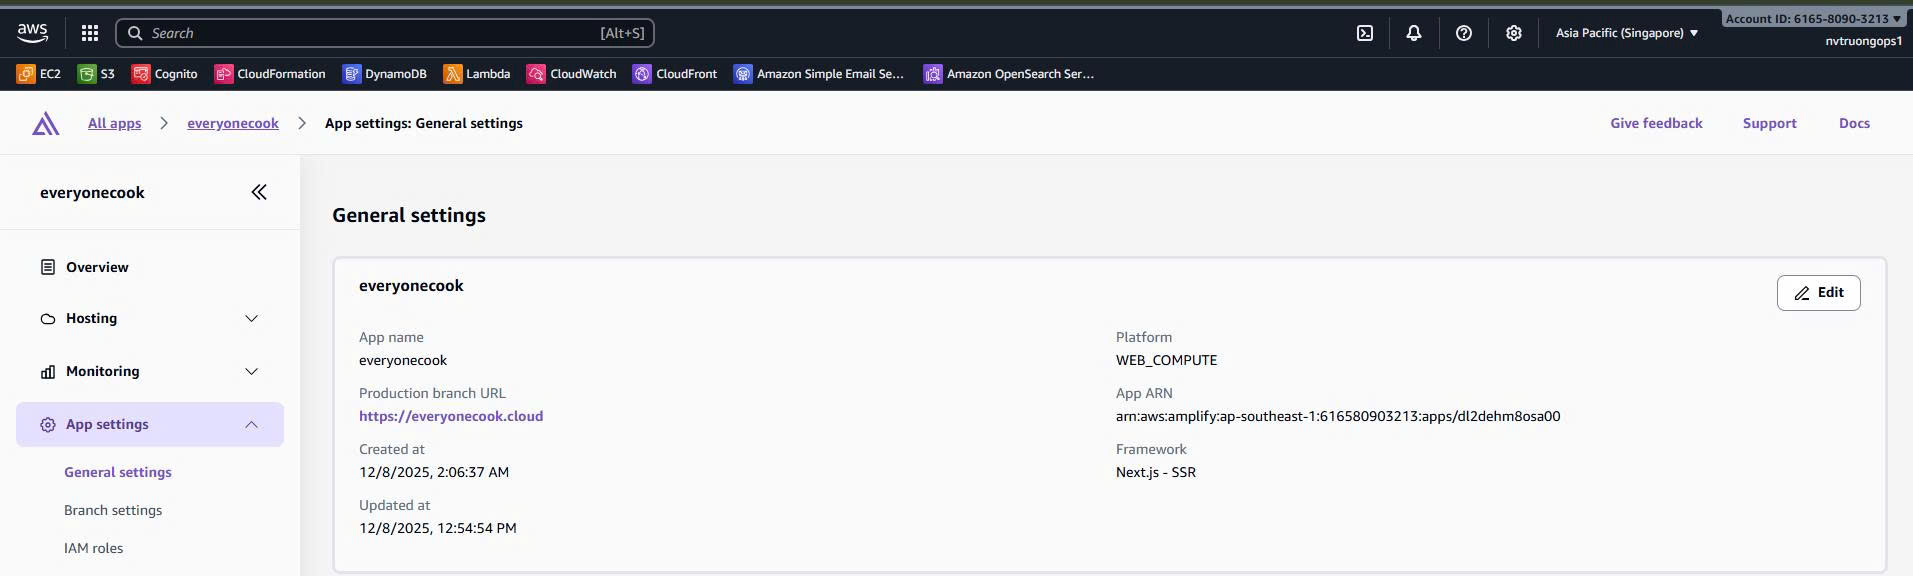Click the AWS console search field

point(385,33)
